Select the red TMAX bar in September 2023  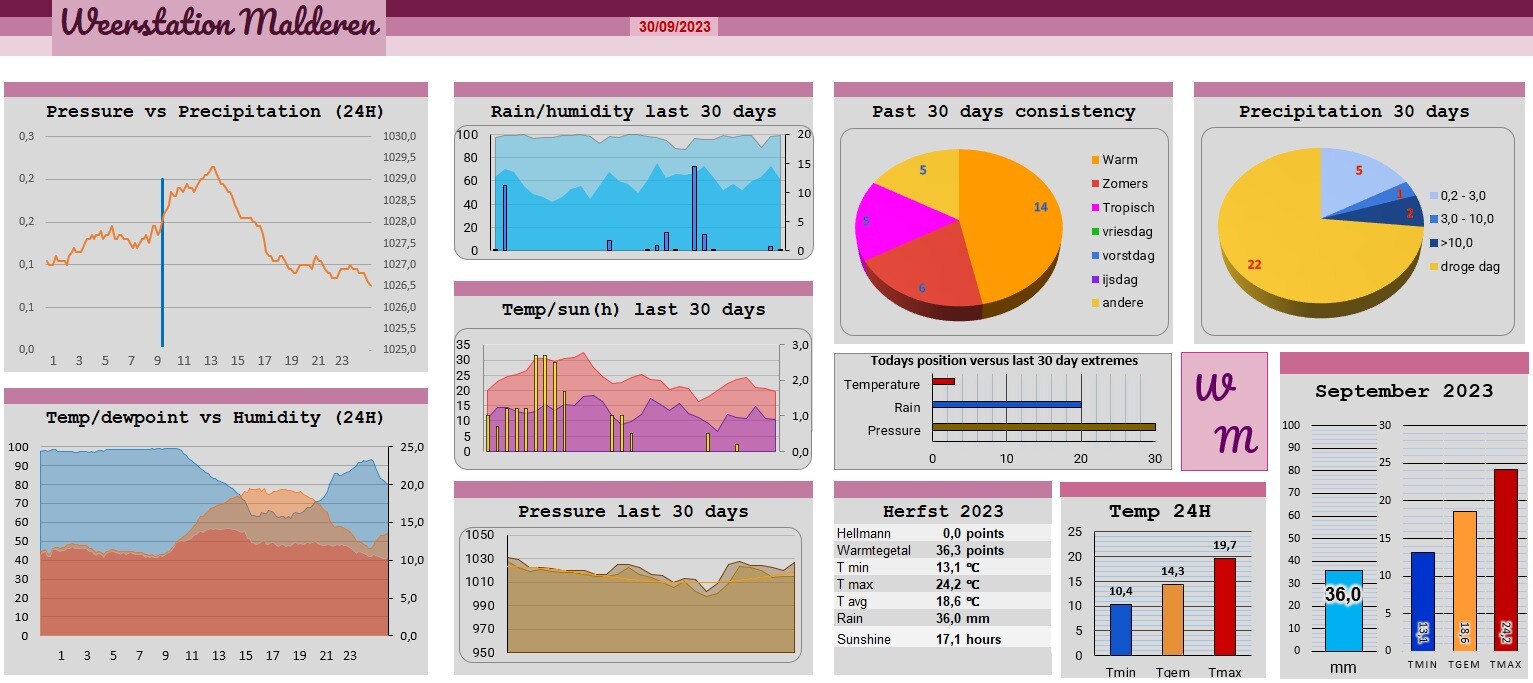point(1505,559)
